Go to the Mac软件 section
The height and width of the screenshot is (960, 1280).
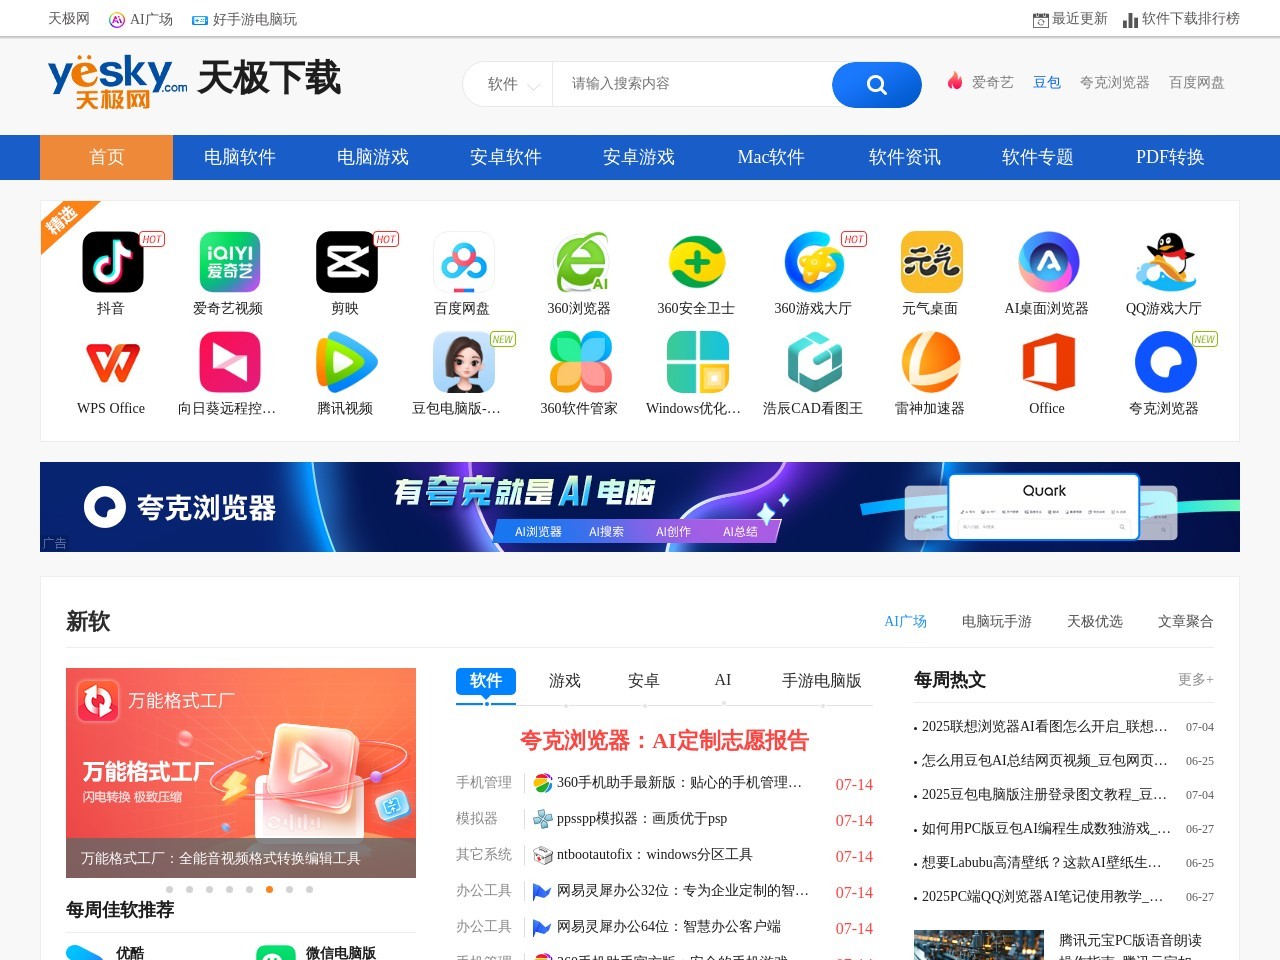click(770, 157)
